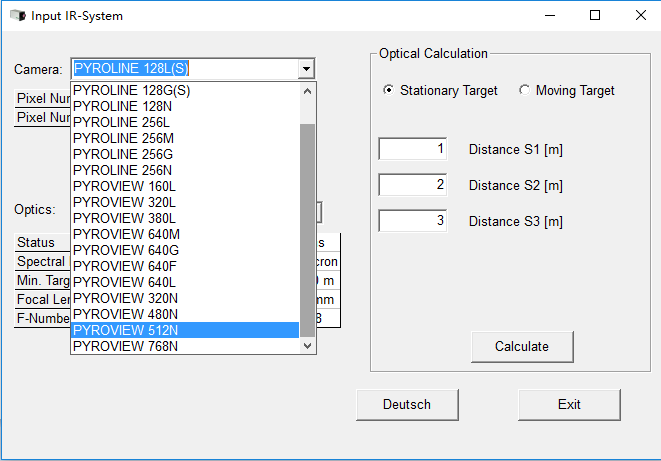This screenshot has width=661, height=461.
Task: Click the Deutsch language button
Action: tap(407, 405)
